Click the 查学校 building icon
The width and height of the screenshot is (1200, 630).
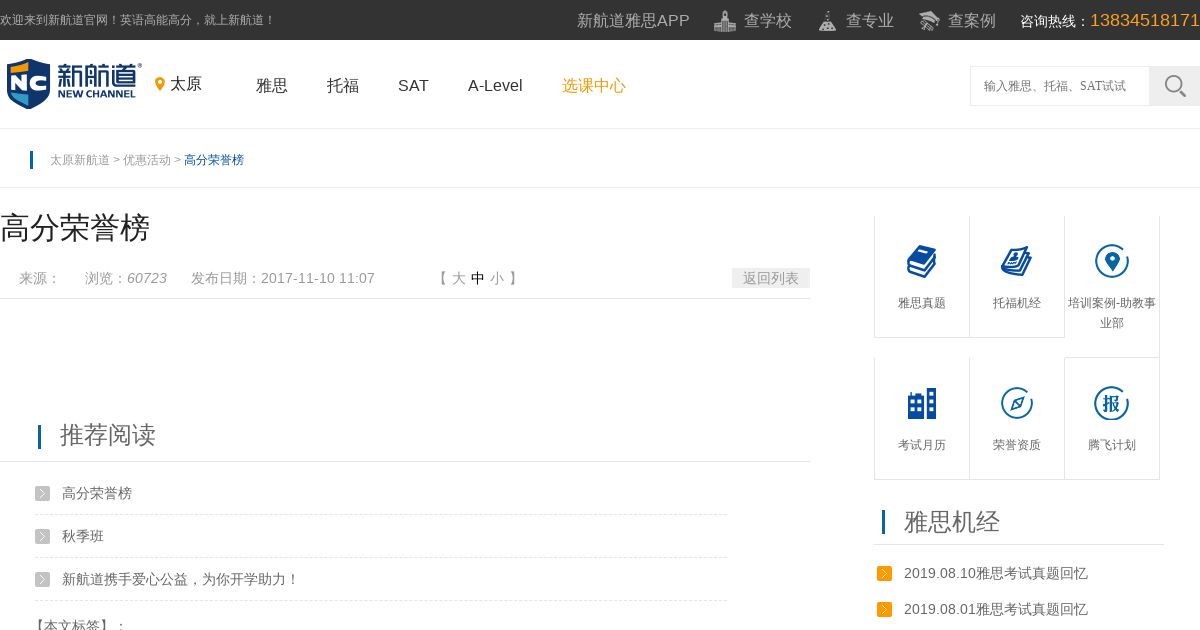point(725,21)
